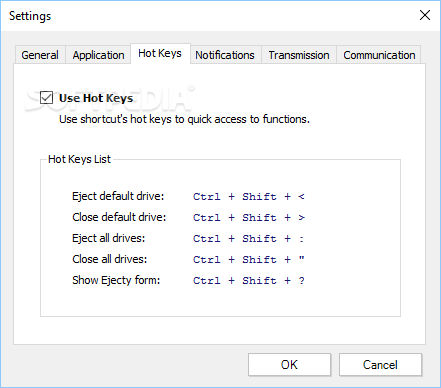The image size is (441, 388).
Task: Click the 'Close default drive:' label
Action: tap(119, 217)
